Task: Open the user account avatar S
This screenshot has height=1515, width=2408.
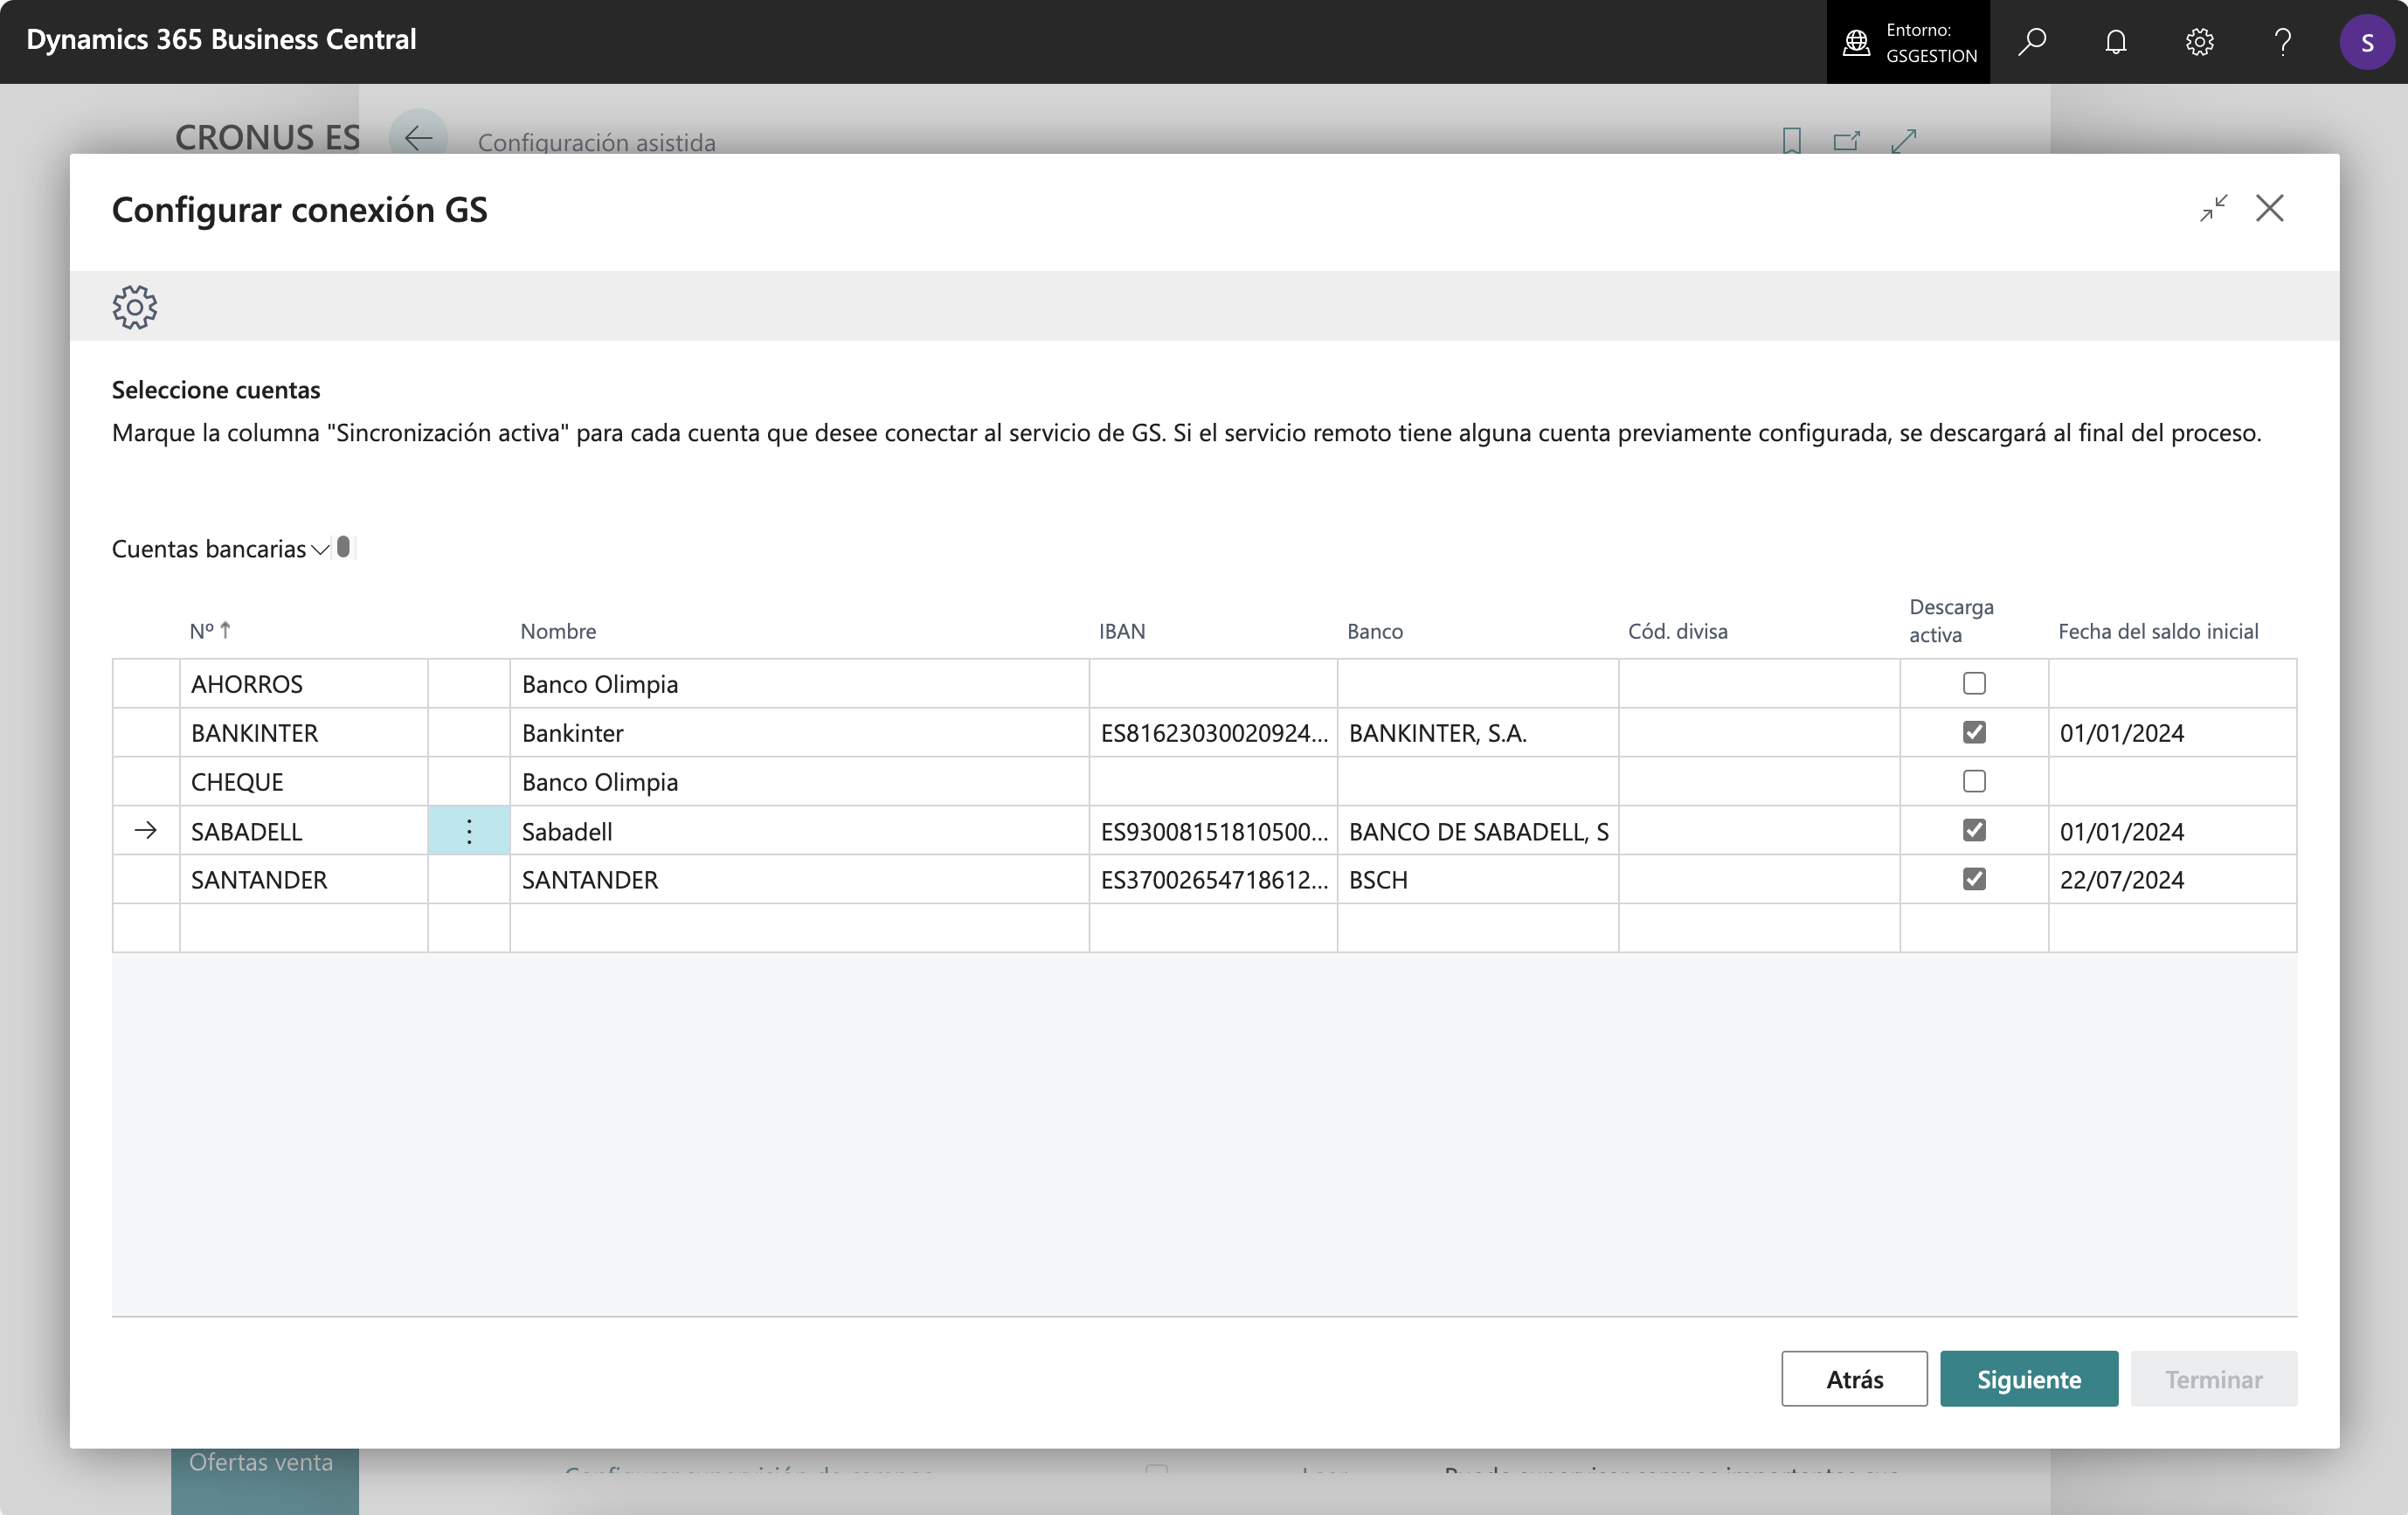Action: point(2367,42)
